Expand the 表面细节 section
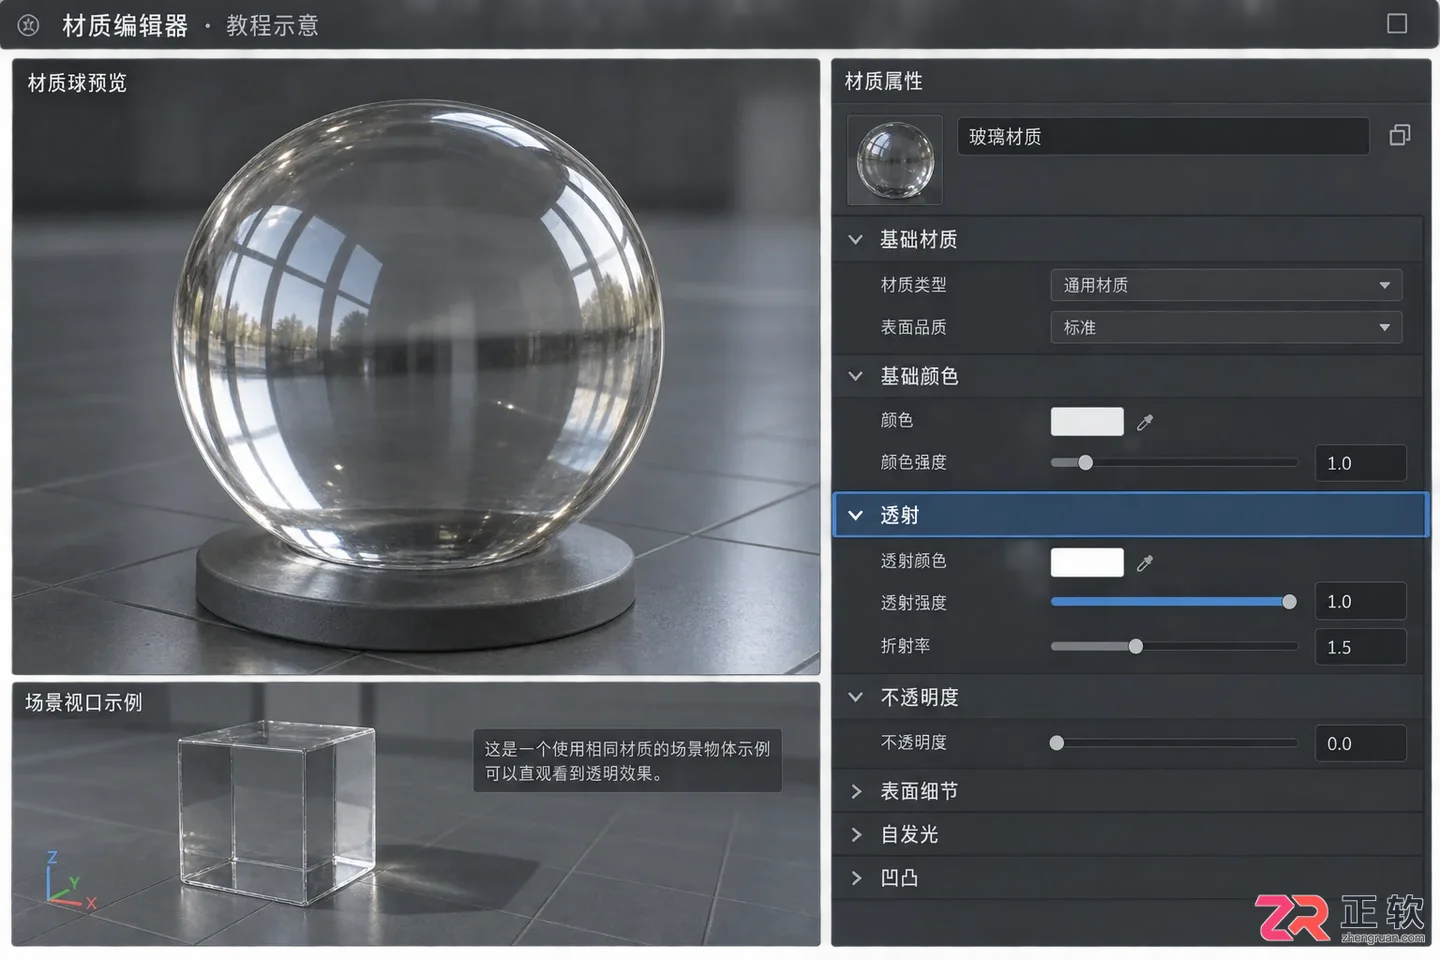 point(856,792)
